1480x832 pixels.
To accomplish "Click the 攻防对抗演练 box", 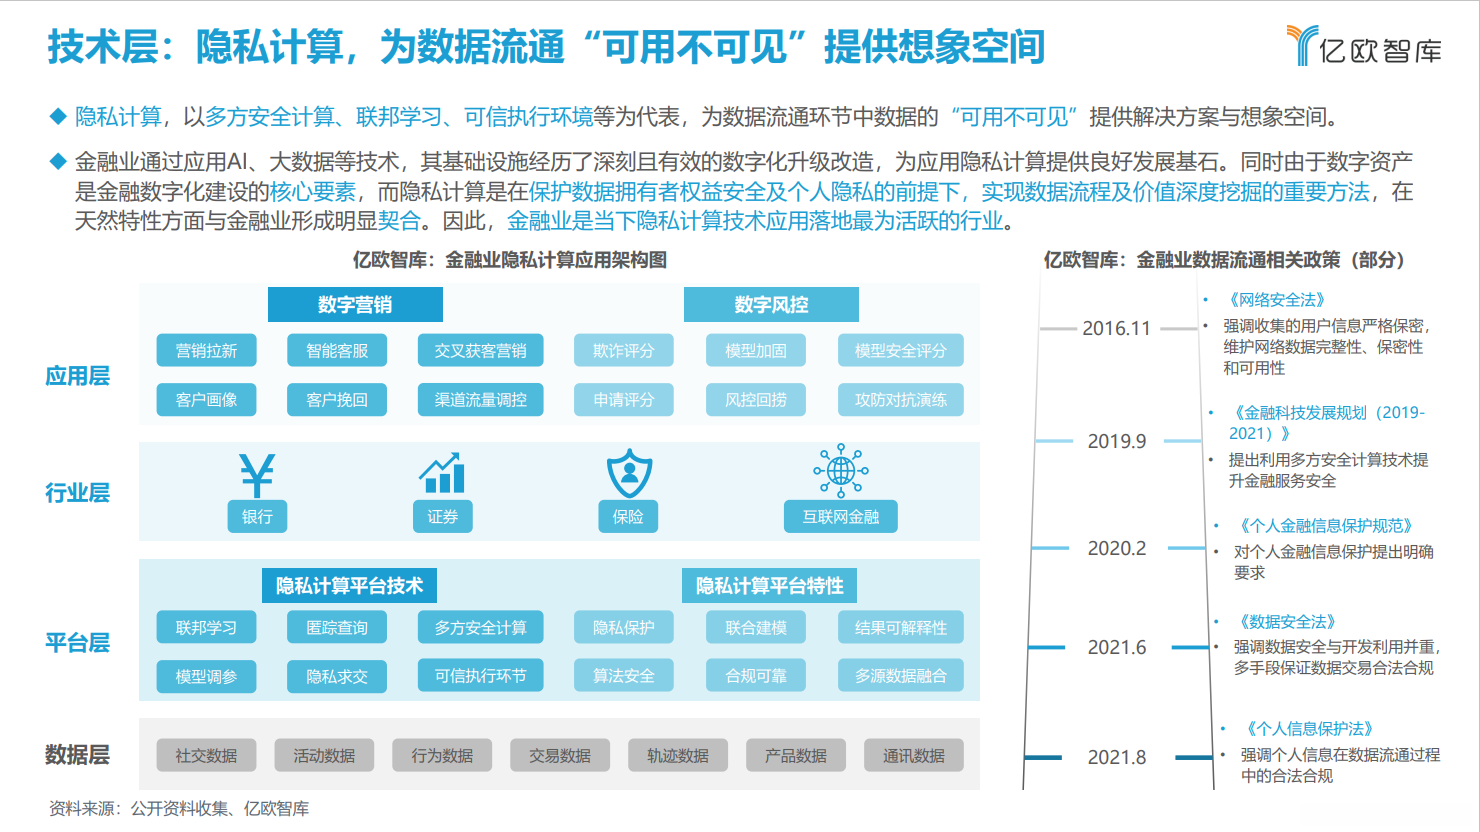I will tap(901, 400).
